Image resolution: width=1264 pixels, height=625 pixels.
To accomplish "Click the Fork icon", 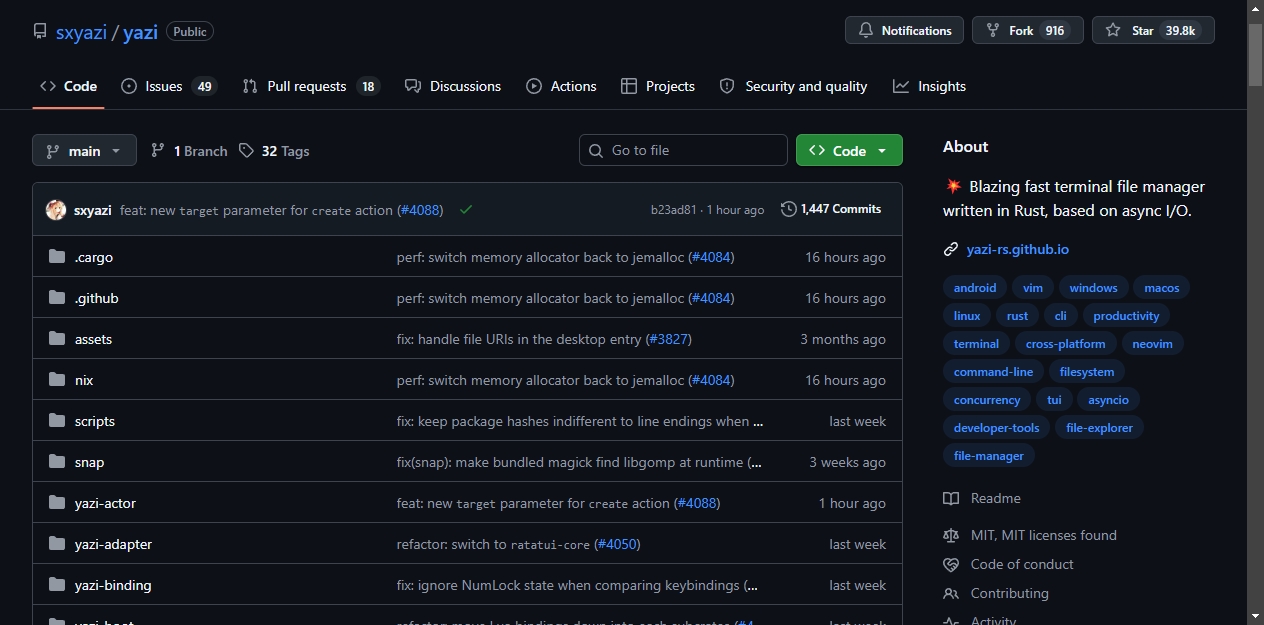I will [x=992, y=31].
